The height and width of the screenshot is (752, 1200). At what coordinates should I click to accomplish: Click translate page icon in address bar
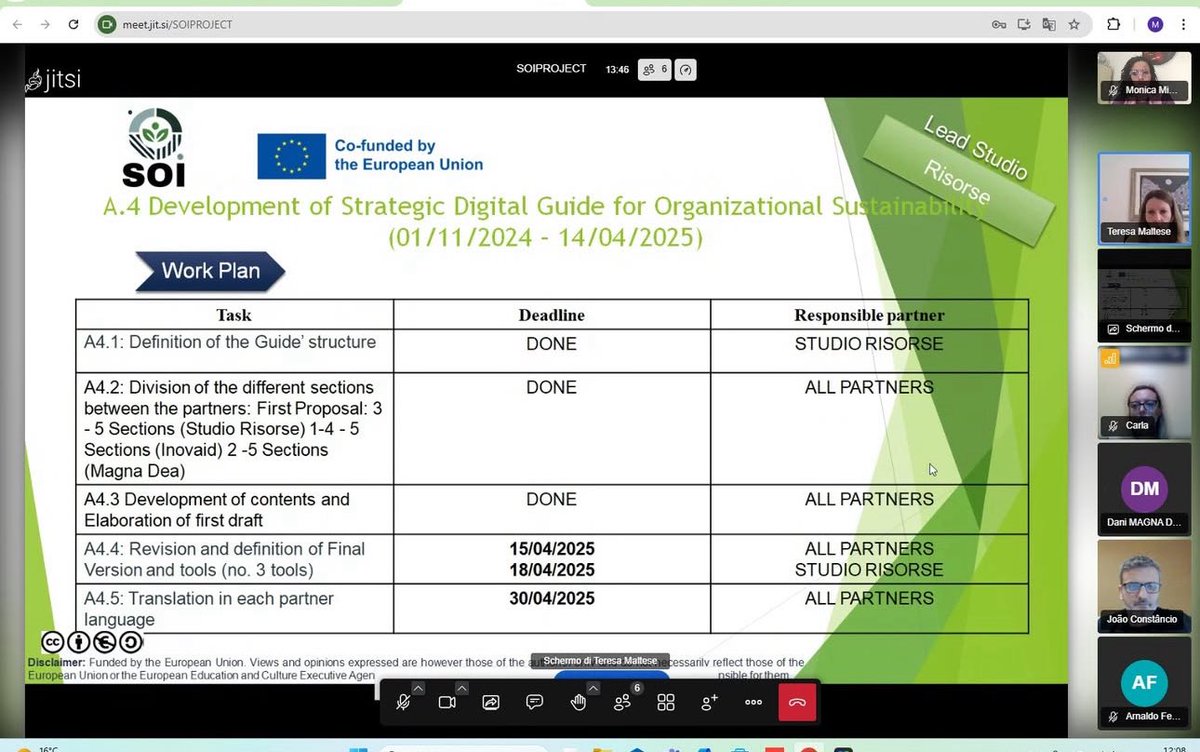[x=1049, y=24]
